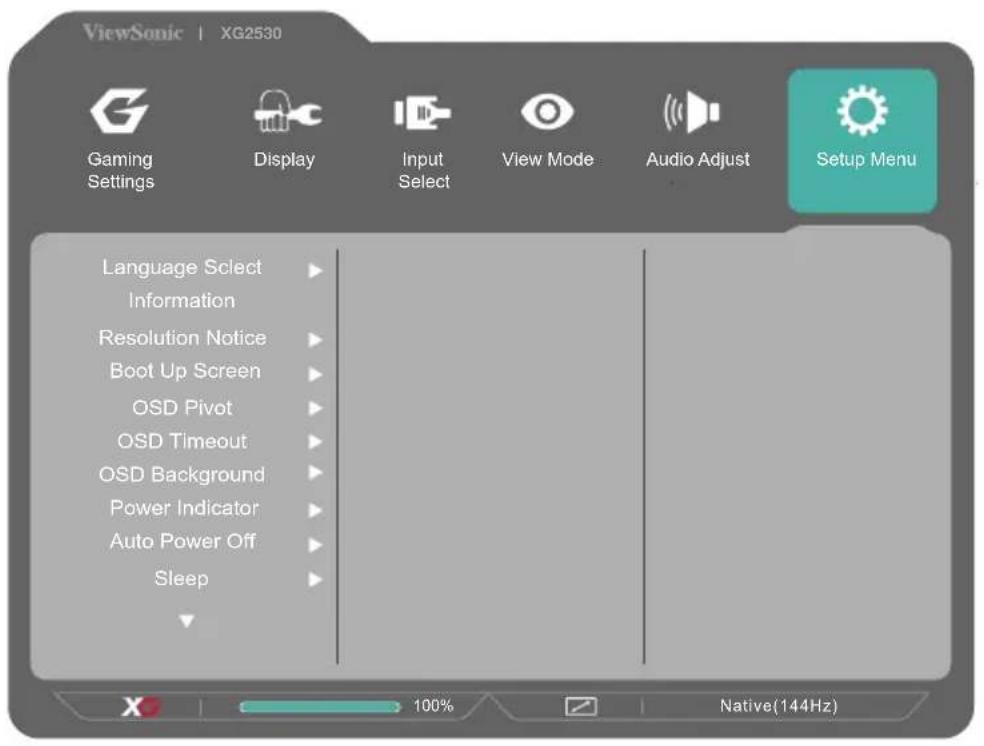Select OSD Background entry

click(x=182, y=475)
